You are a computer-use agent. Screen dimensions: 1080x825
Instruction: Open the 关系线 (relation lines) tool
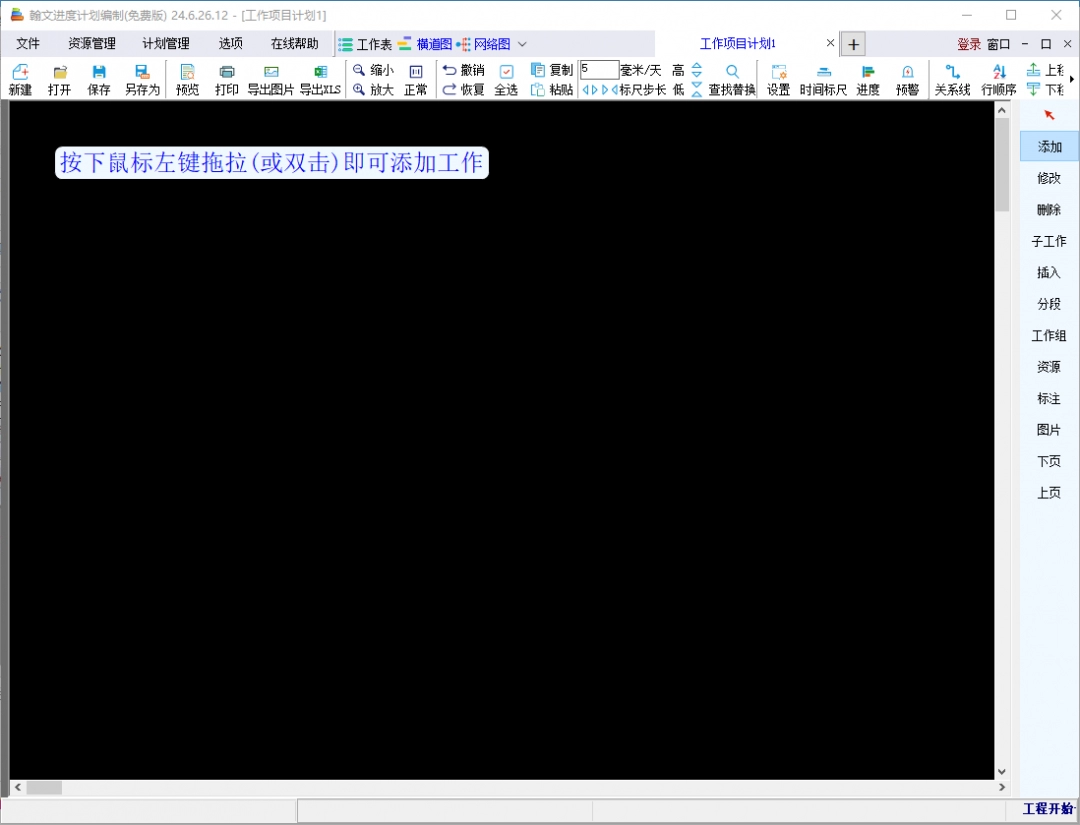(951, 78)
